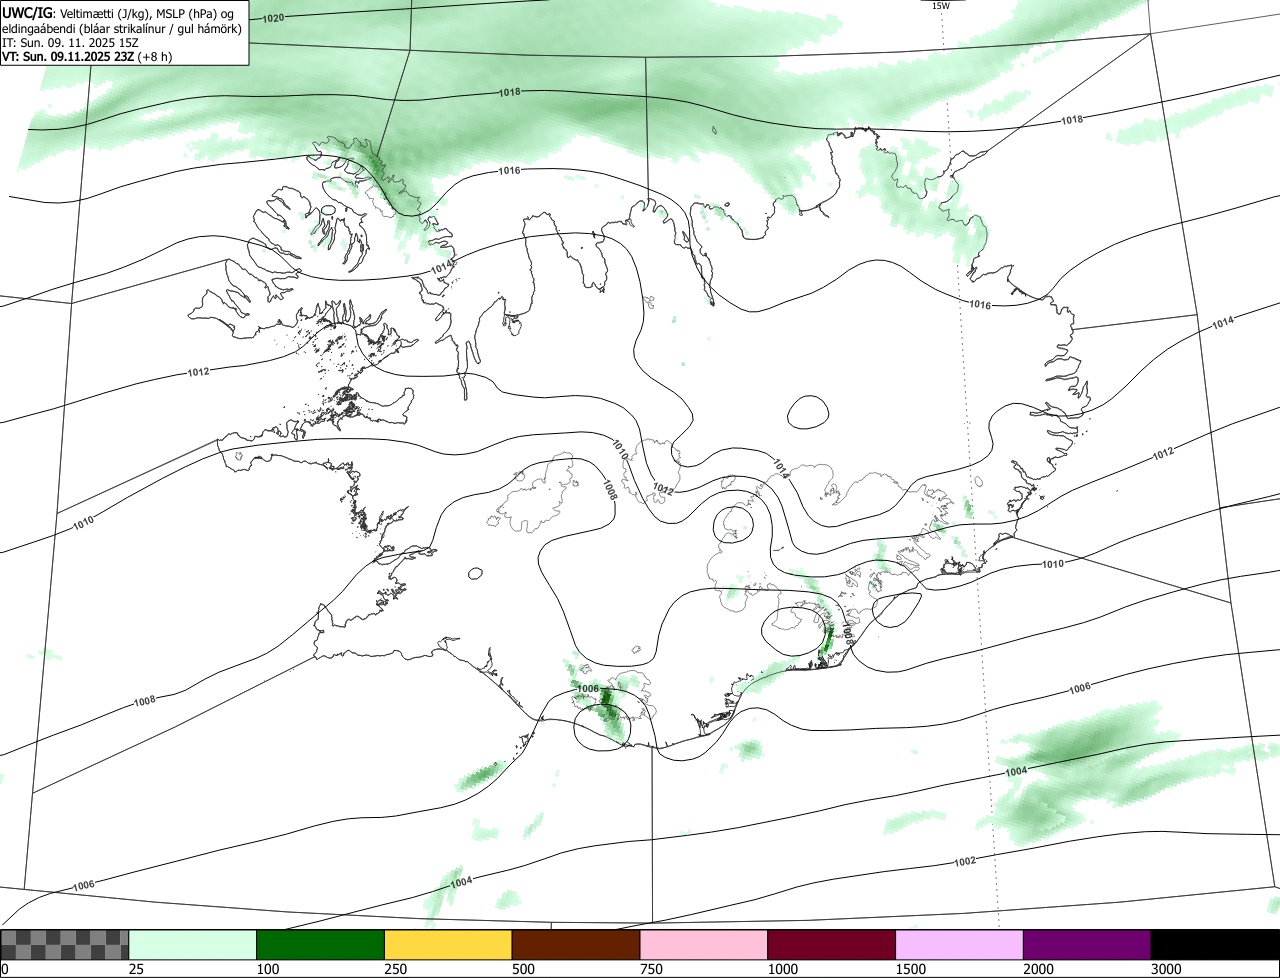Click the legend value '250'

click(396, 969)
